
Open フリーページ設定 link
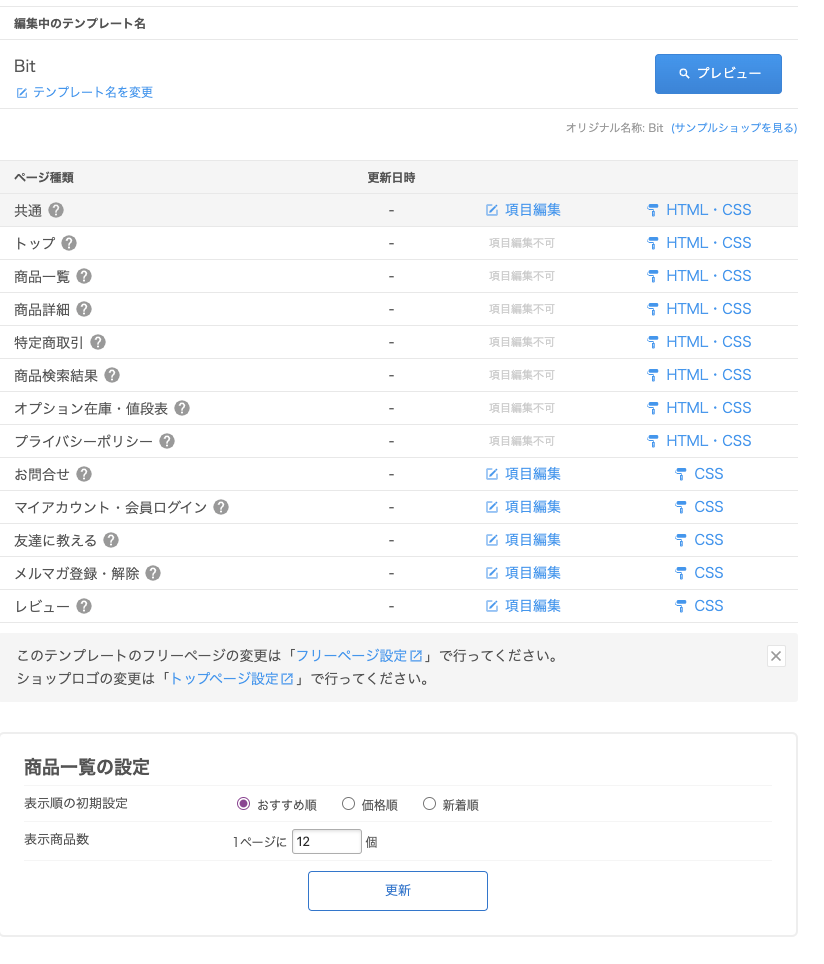click(x=359, y=656)
